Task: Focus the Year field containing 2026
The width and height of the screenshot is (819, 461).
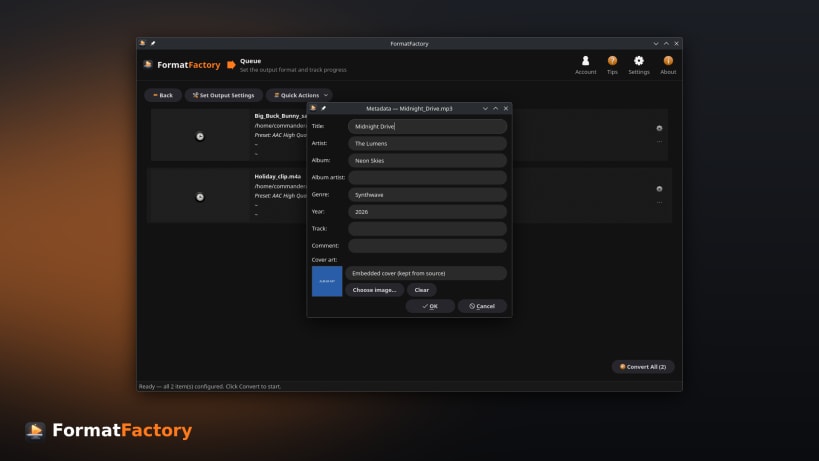Action: (427, 211)
